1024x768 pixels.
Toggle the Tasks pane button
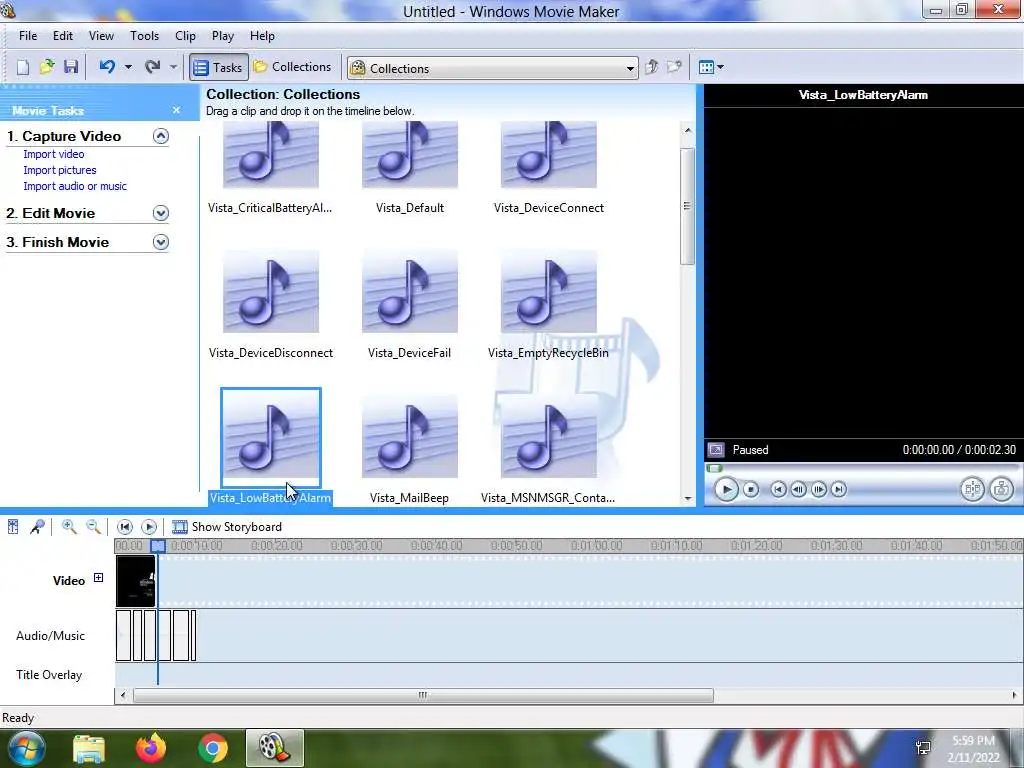click(x=219, y=67)
